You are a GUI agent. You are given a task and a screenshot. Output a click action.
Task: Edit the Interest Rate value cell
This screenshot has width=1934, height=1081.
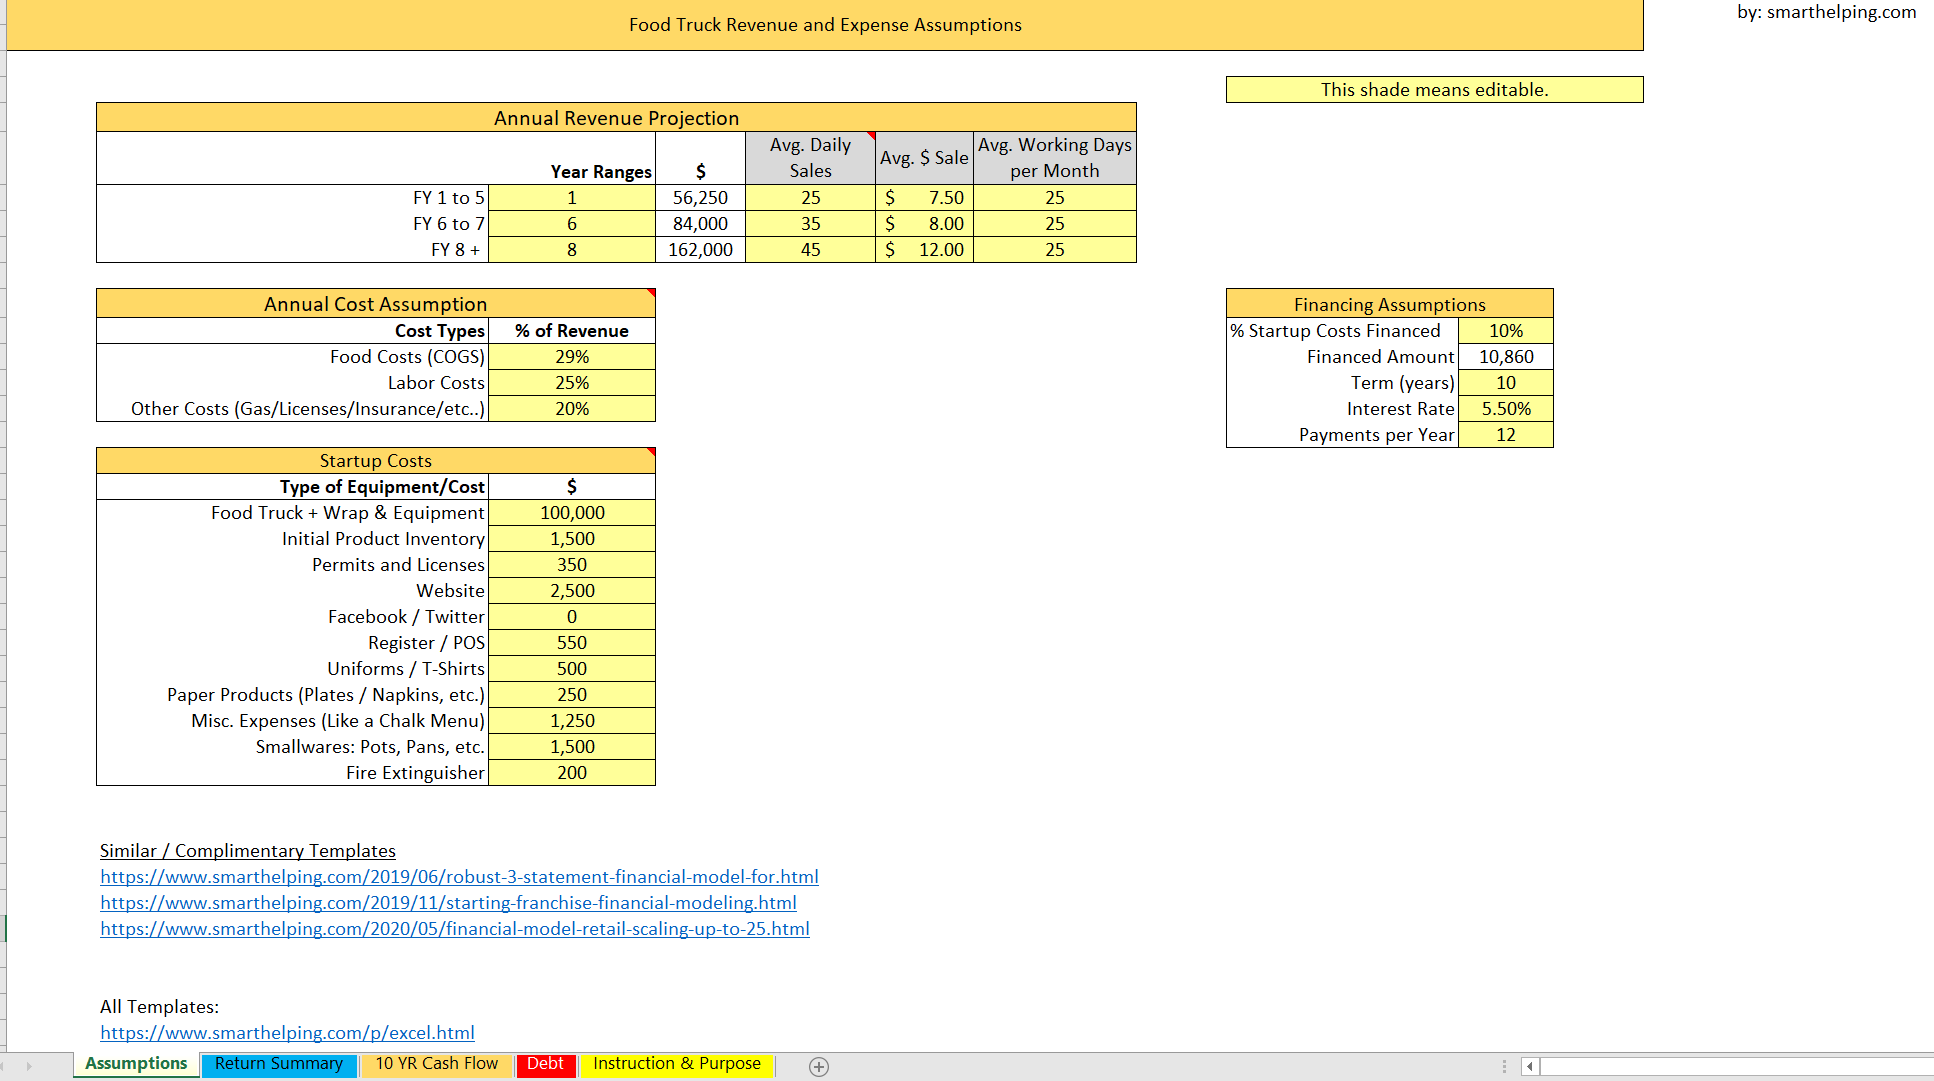[1505, 408]
